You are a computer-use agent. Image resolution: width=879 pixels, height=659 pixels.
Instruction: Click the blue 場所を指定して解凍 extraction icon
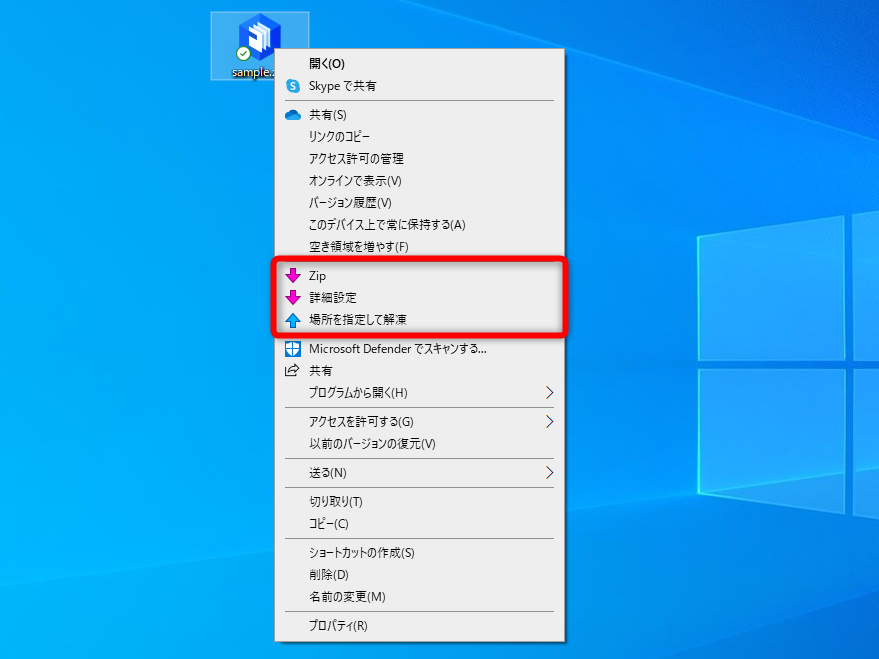294,322
